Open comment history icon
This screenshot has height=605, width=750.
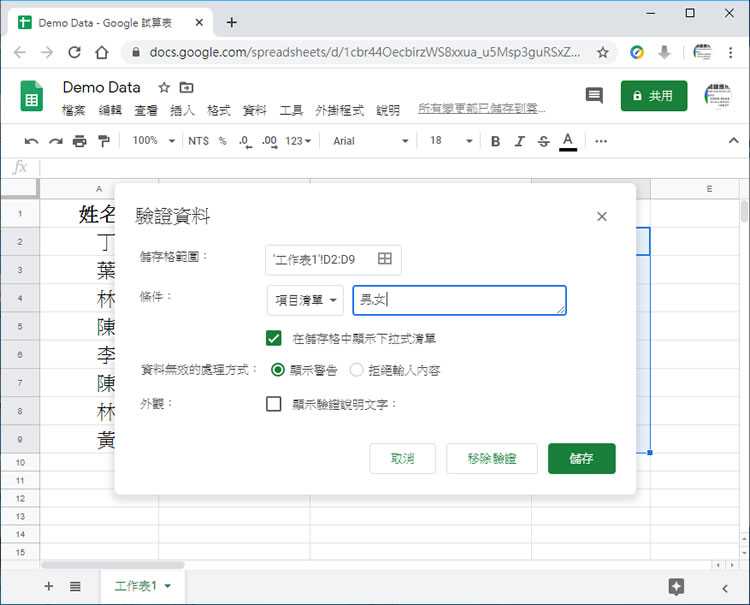coord(594,95)
